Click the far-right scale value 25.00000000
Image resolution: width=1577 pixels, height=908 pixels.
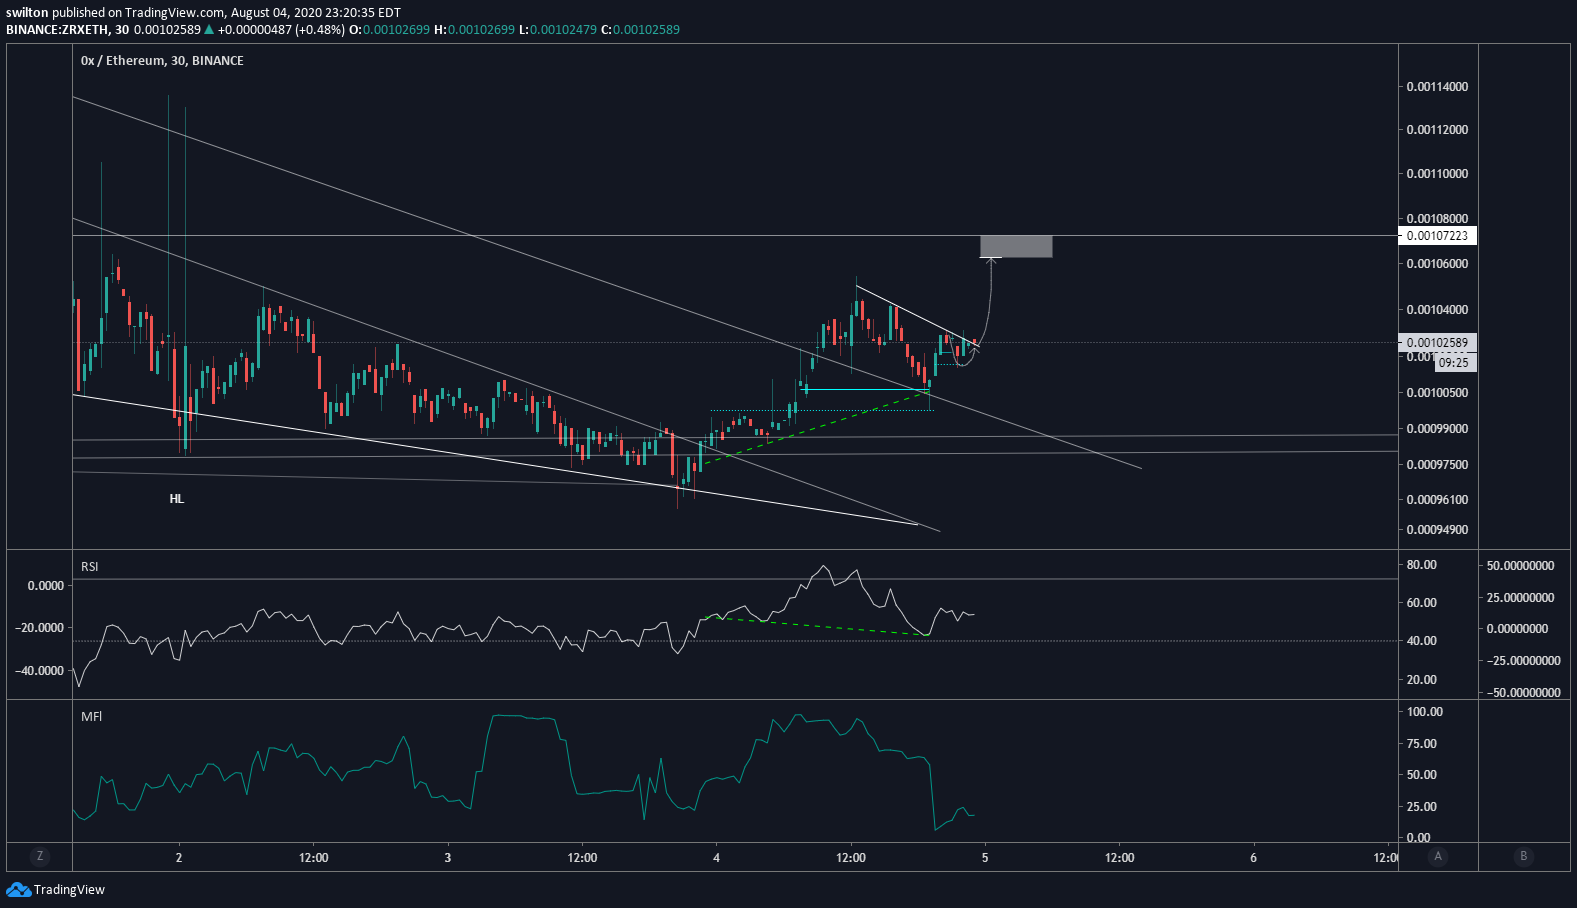[x=1520, y=598]
